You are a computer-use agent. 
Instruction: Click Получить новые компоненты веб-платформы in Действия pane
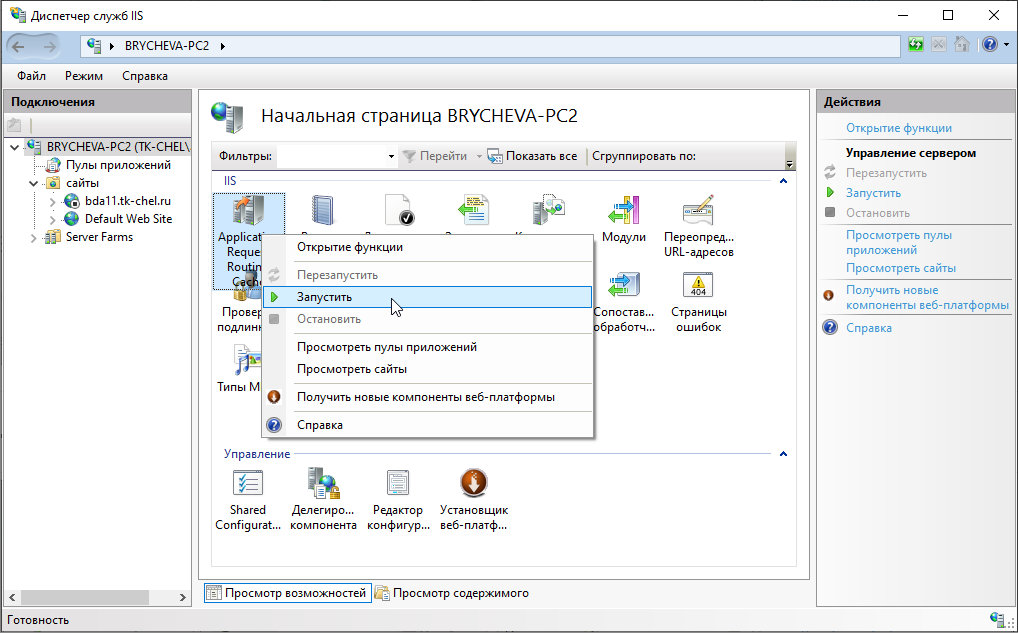pyautogui.click(x=927, y=297)
